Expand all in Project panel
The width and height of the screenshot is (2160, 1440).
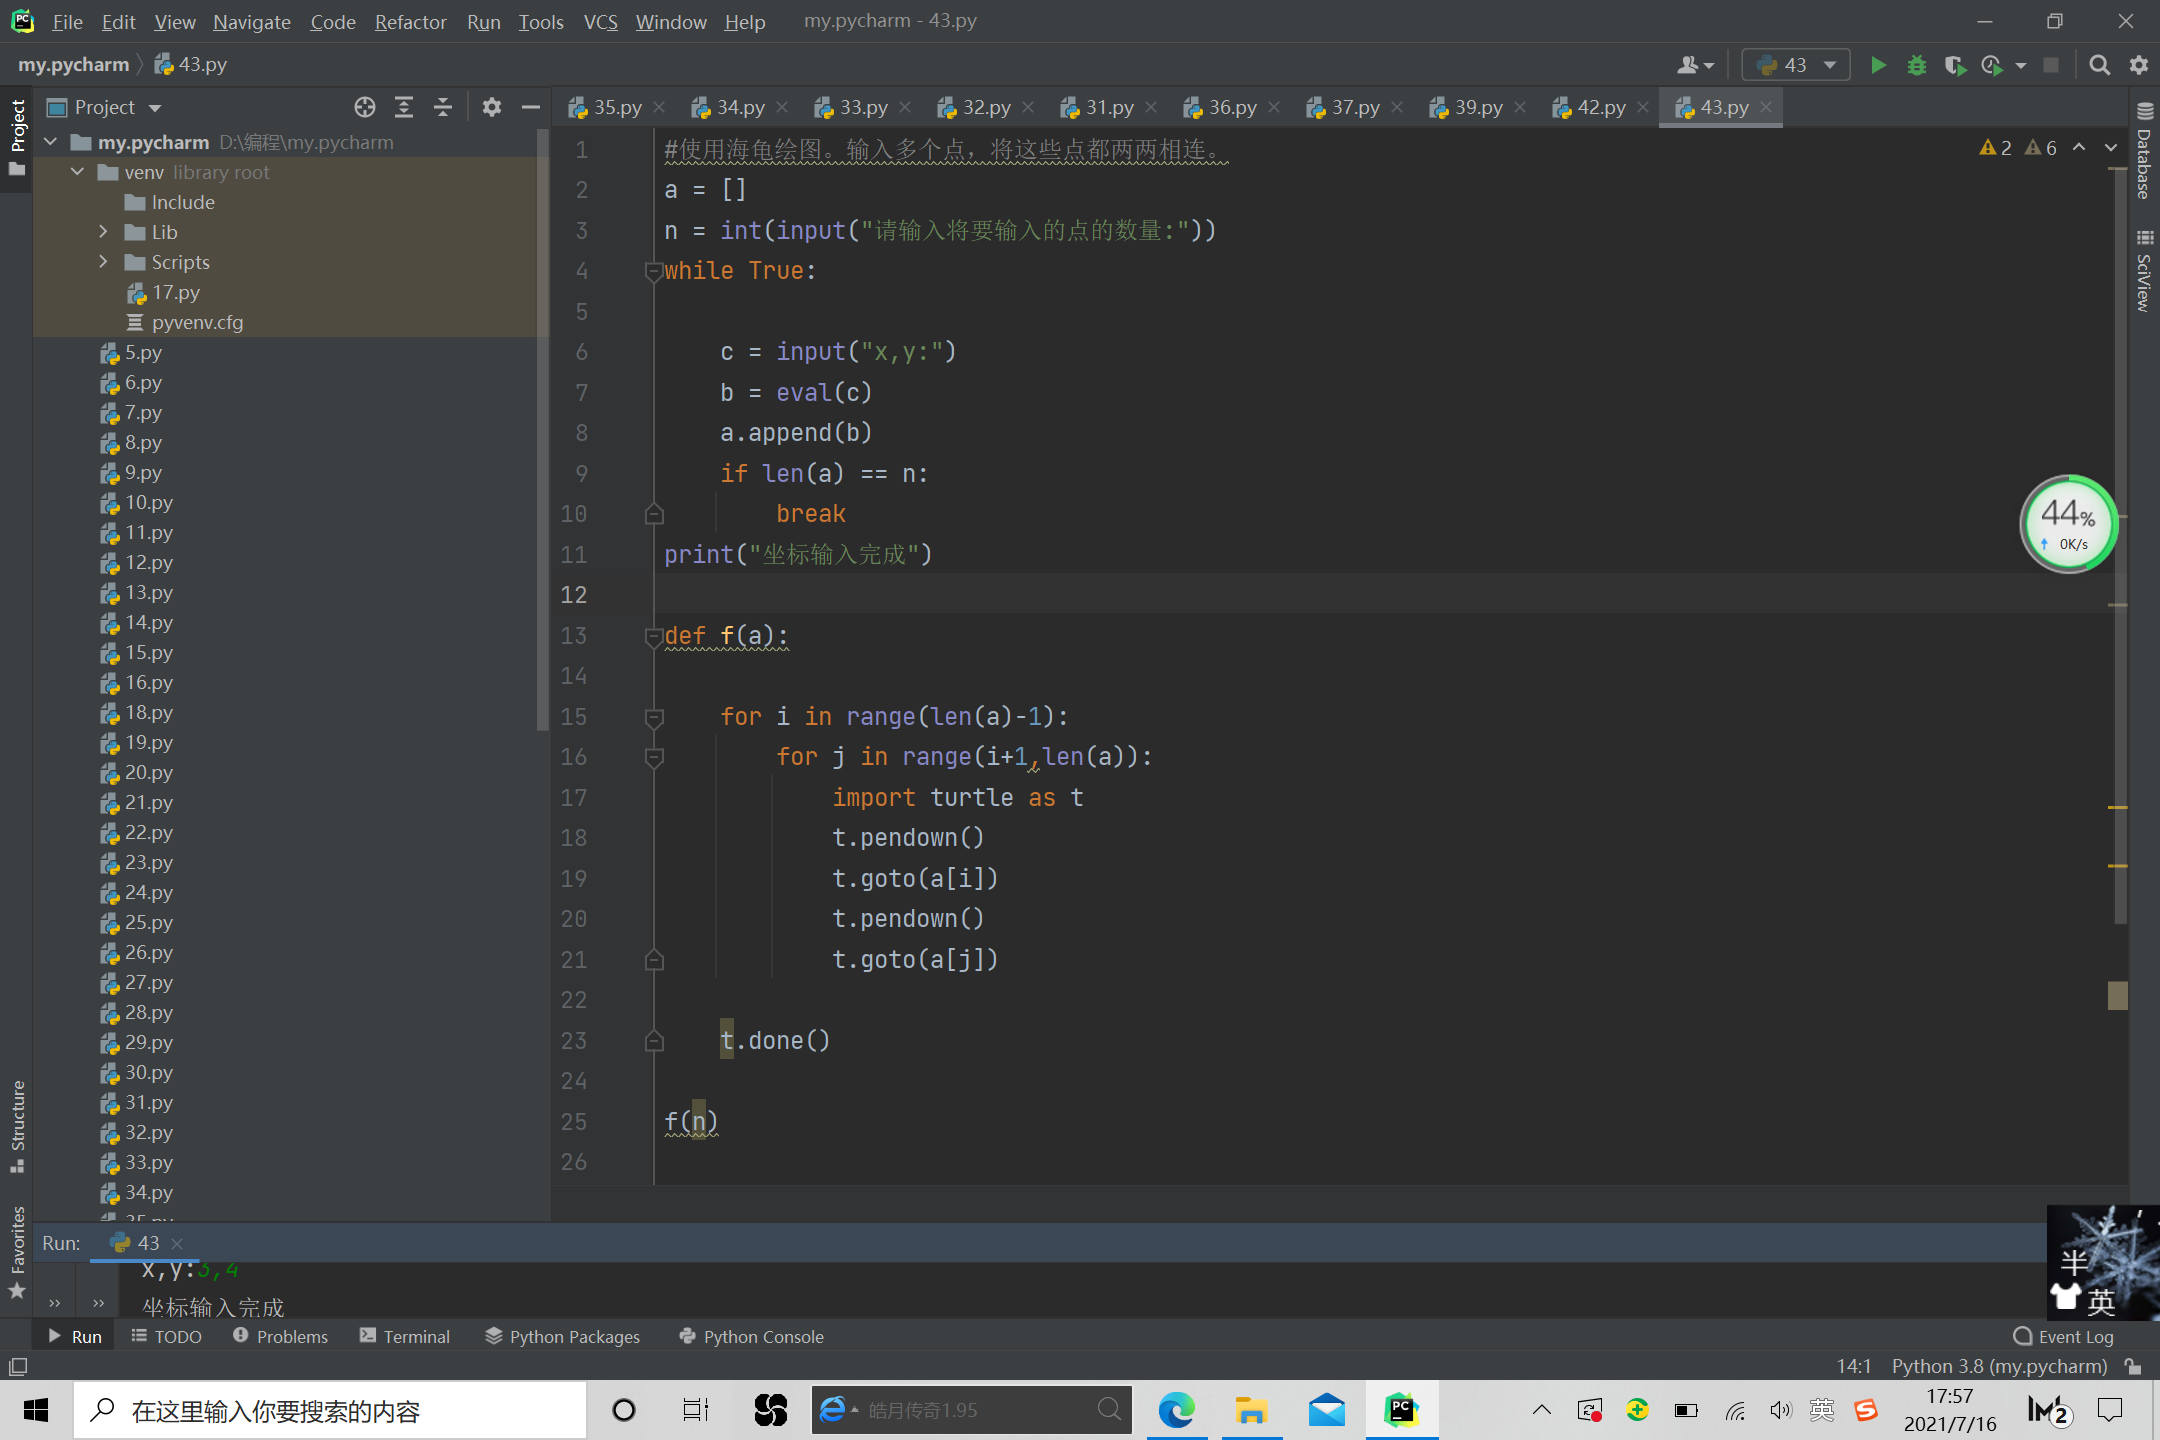pyautogui.click(x=404, y=107)
